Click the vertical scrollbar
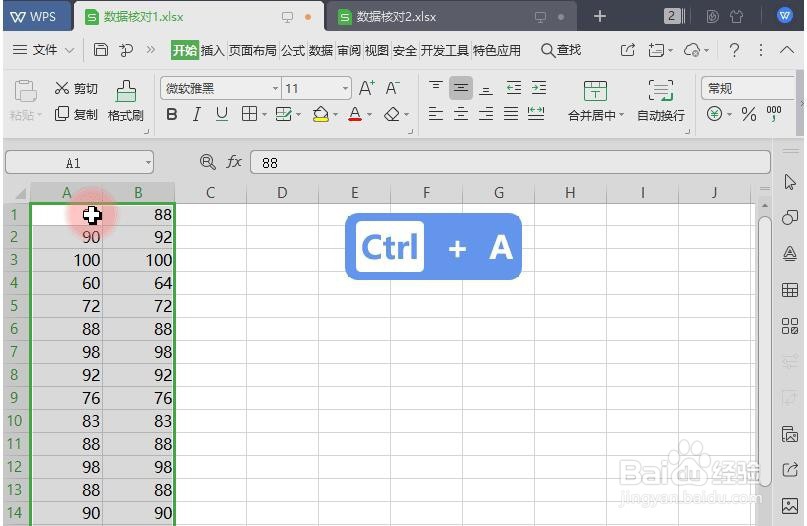807x526 pixels. pos(765,351)
